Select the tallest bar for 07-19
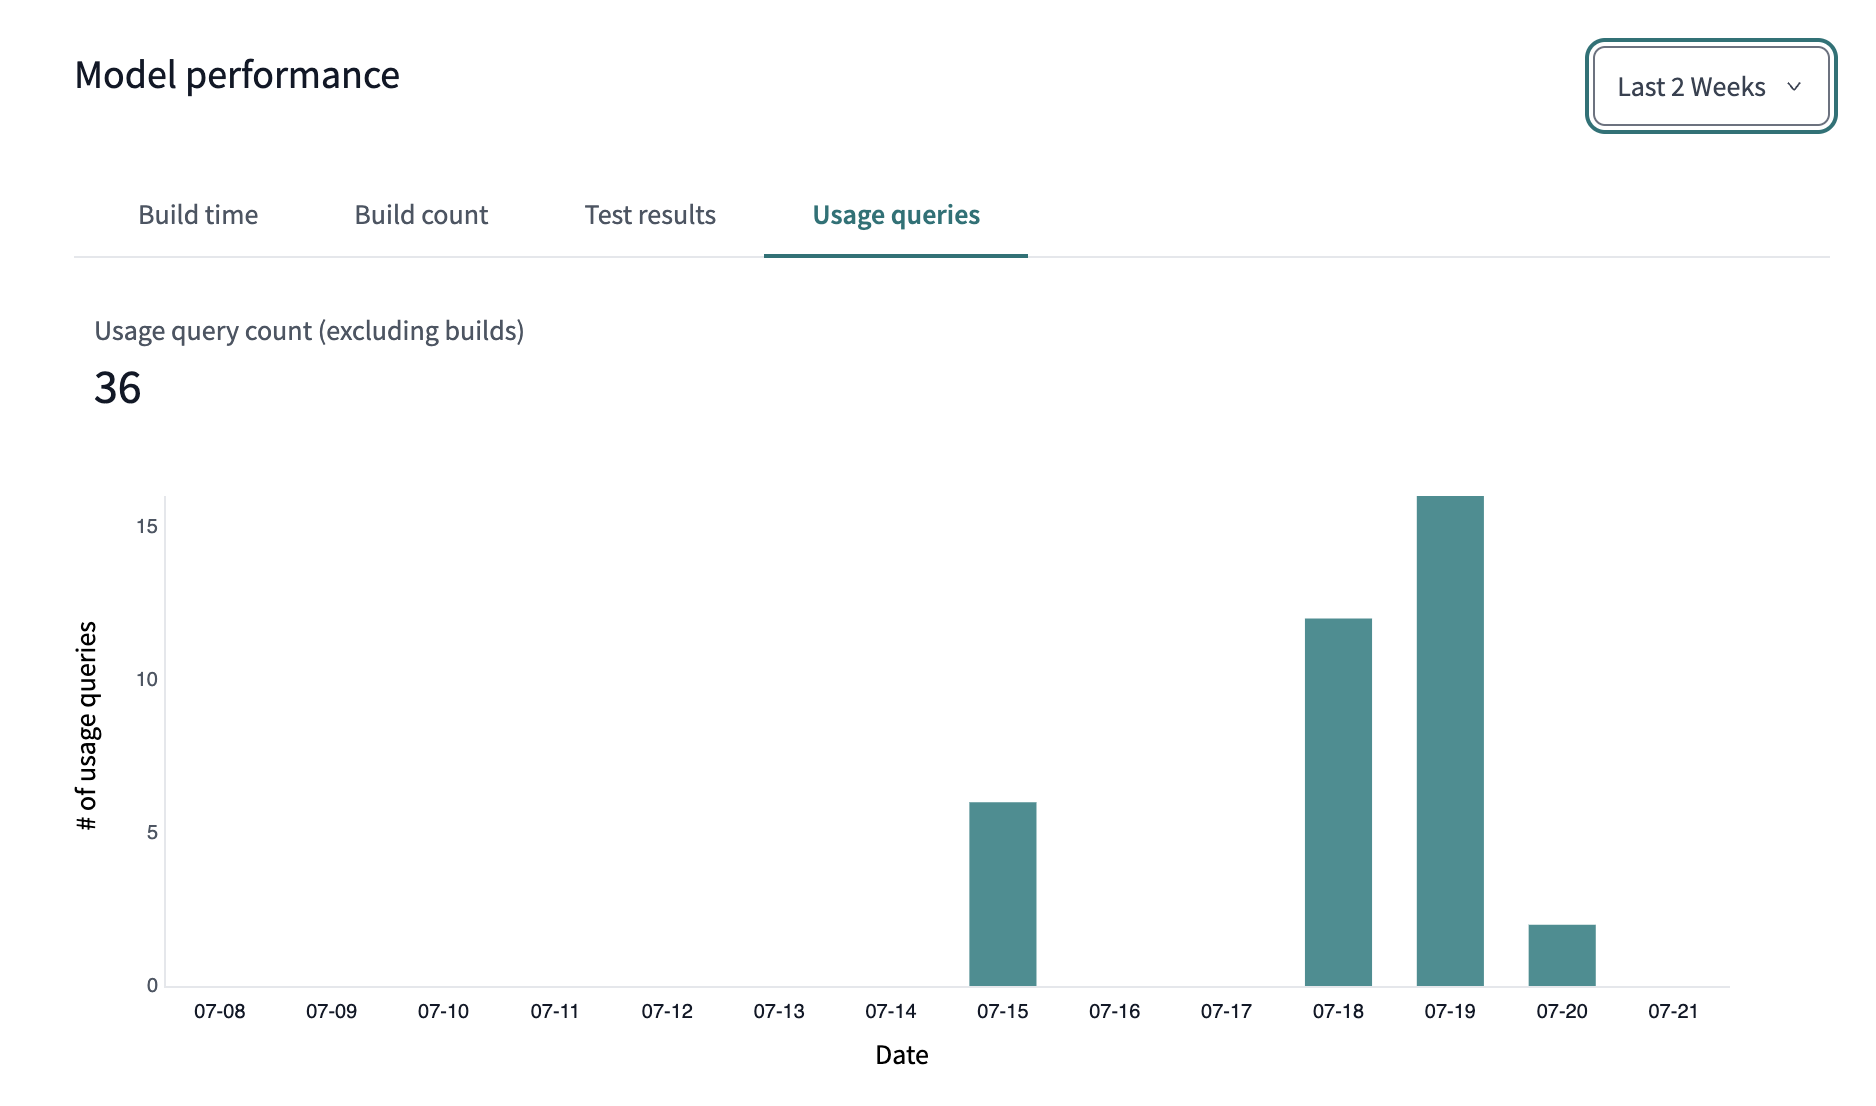Viewport: 1876px width, 1106px height. click(1449, 740)
